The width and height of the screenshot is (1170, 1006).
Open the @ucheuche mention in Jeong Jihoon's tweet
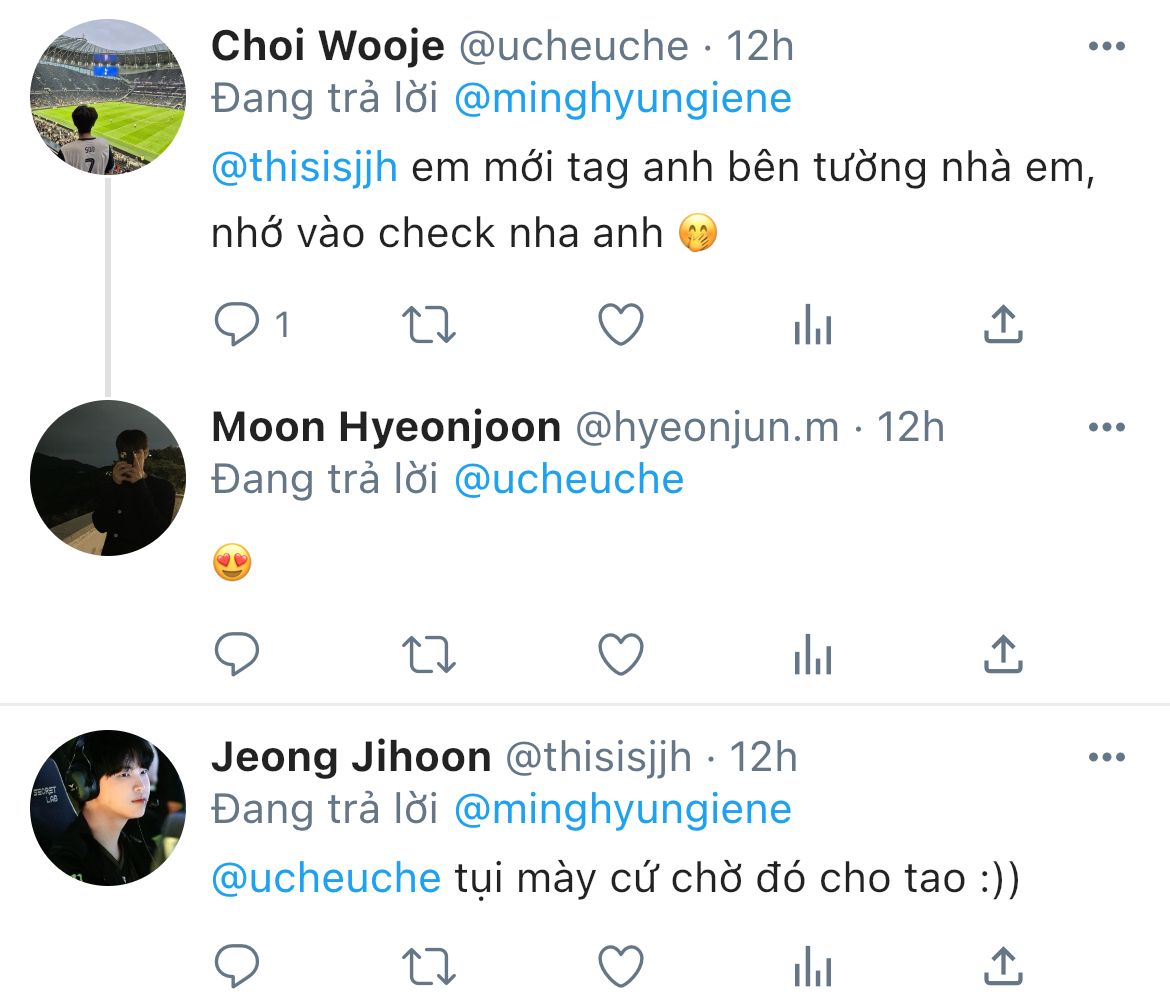coord(326,878)
